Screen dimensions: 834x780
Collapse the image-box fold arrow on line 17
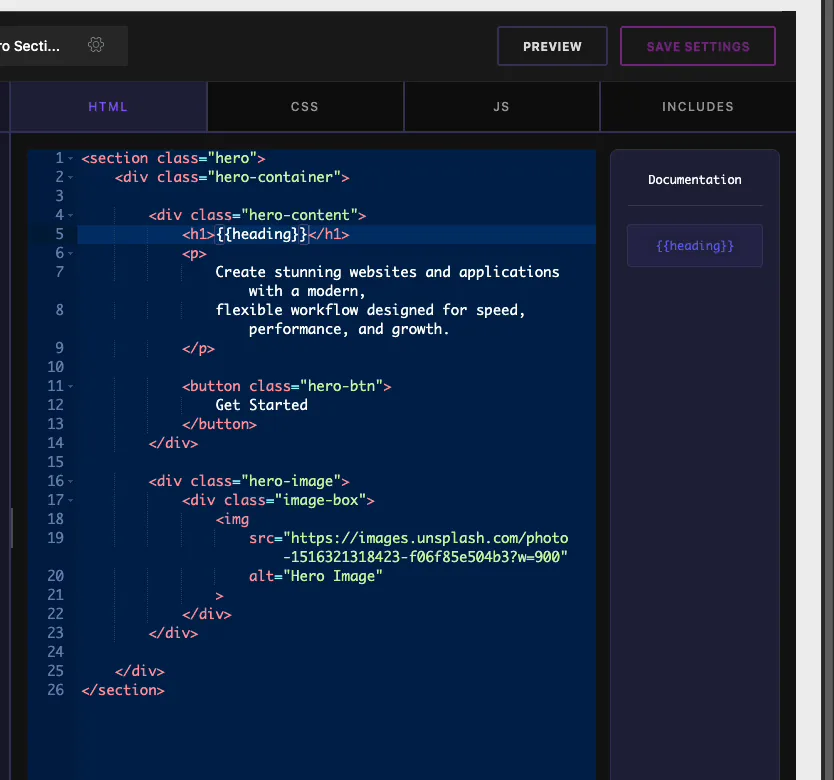coord(71,501)
